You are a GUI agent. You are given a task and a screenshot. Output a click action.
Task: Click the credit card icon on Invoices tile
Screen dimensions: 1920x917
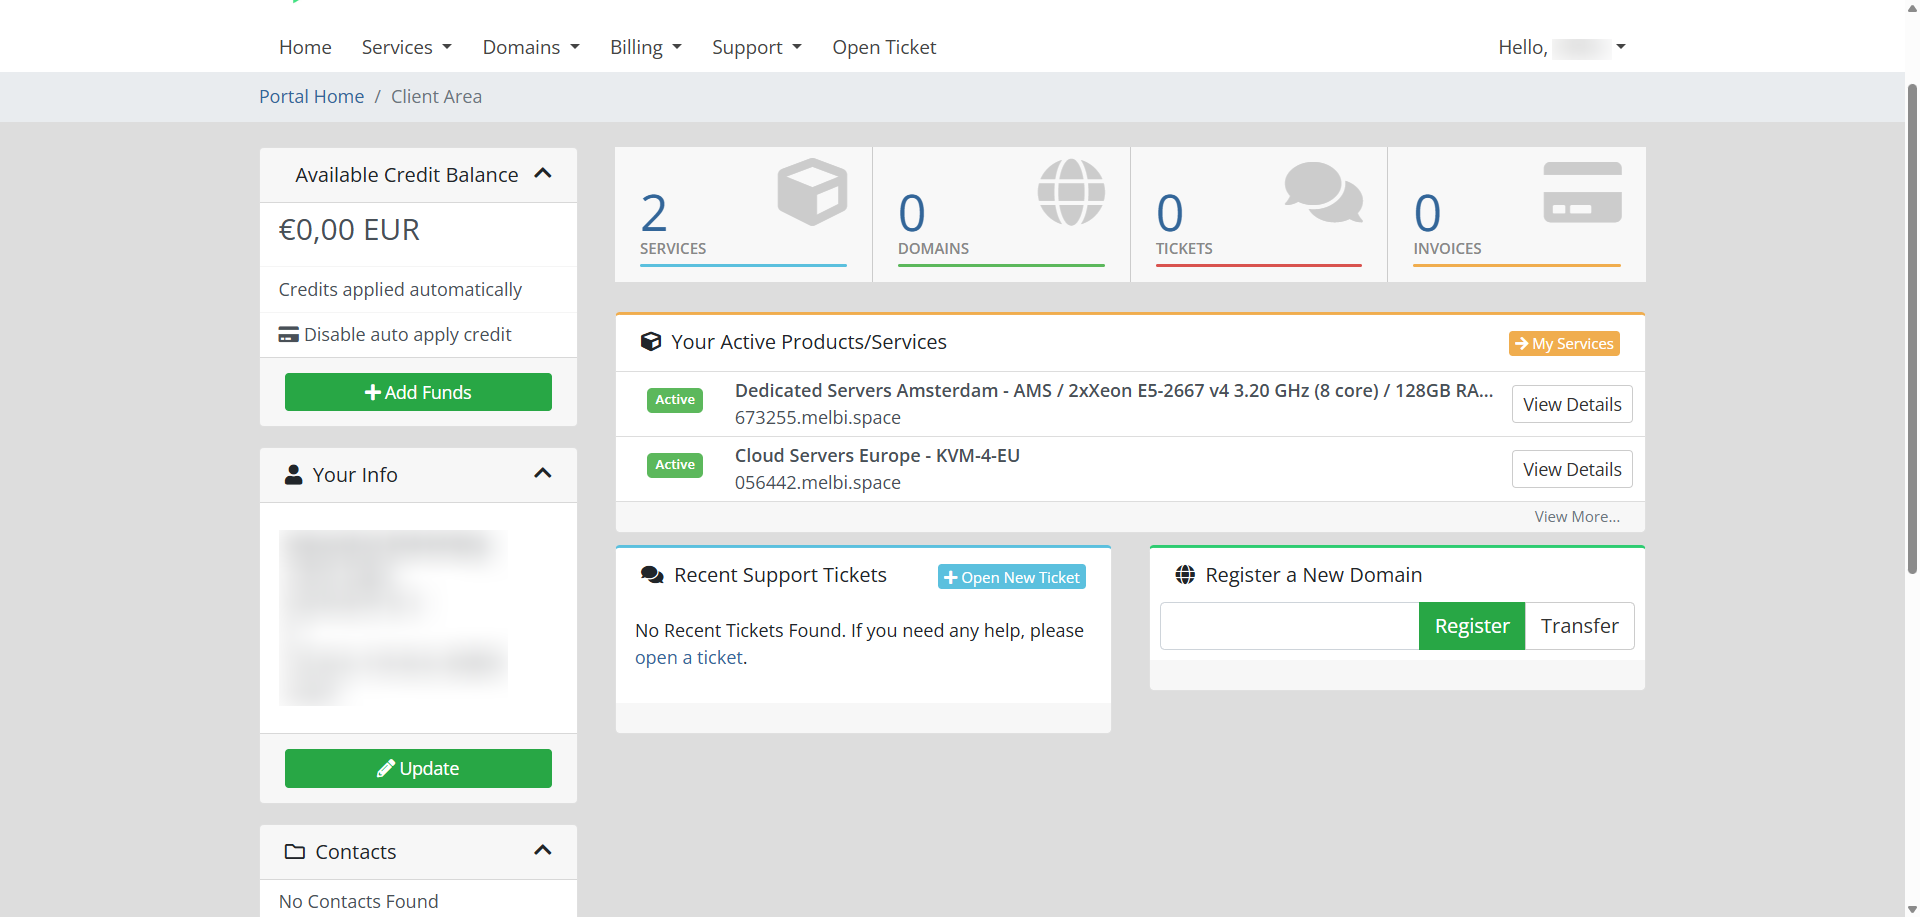(1582, 192)
